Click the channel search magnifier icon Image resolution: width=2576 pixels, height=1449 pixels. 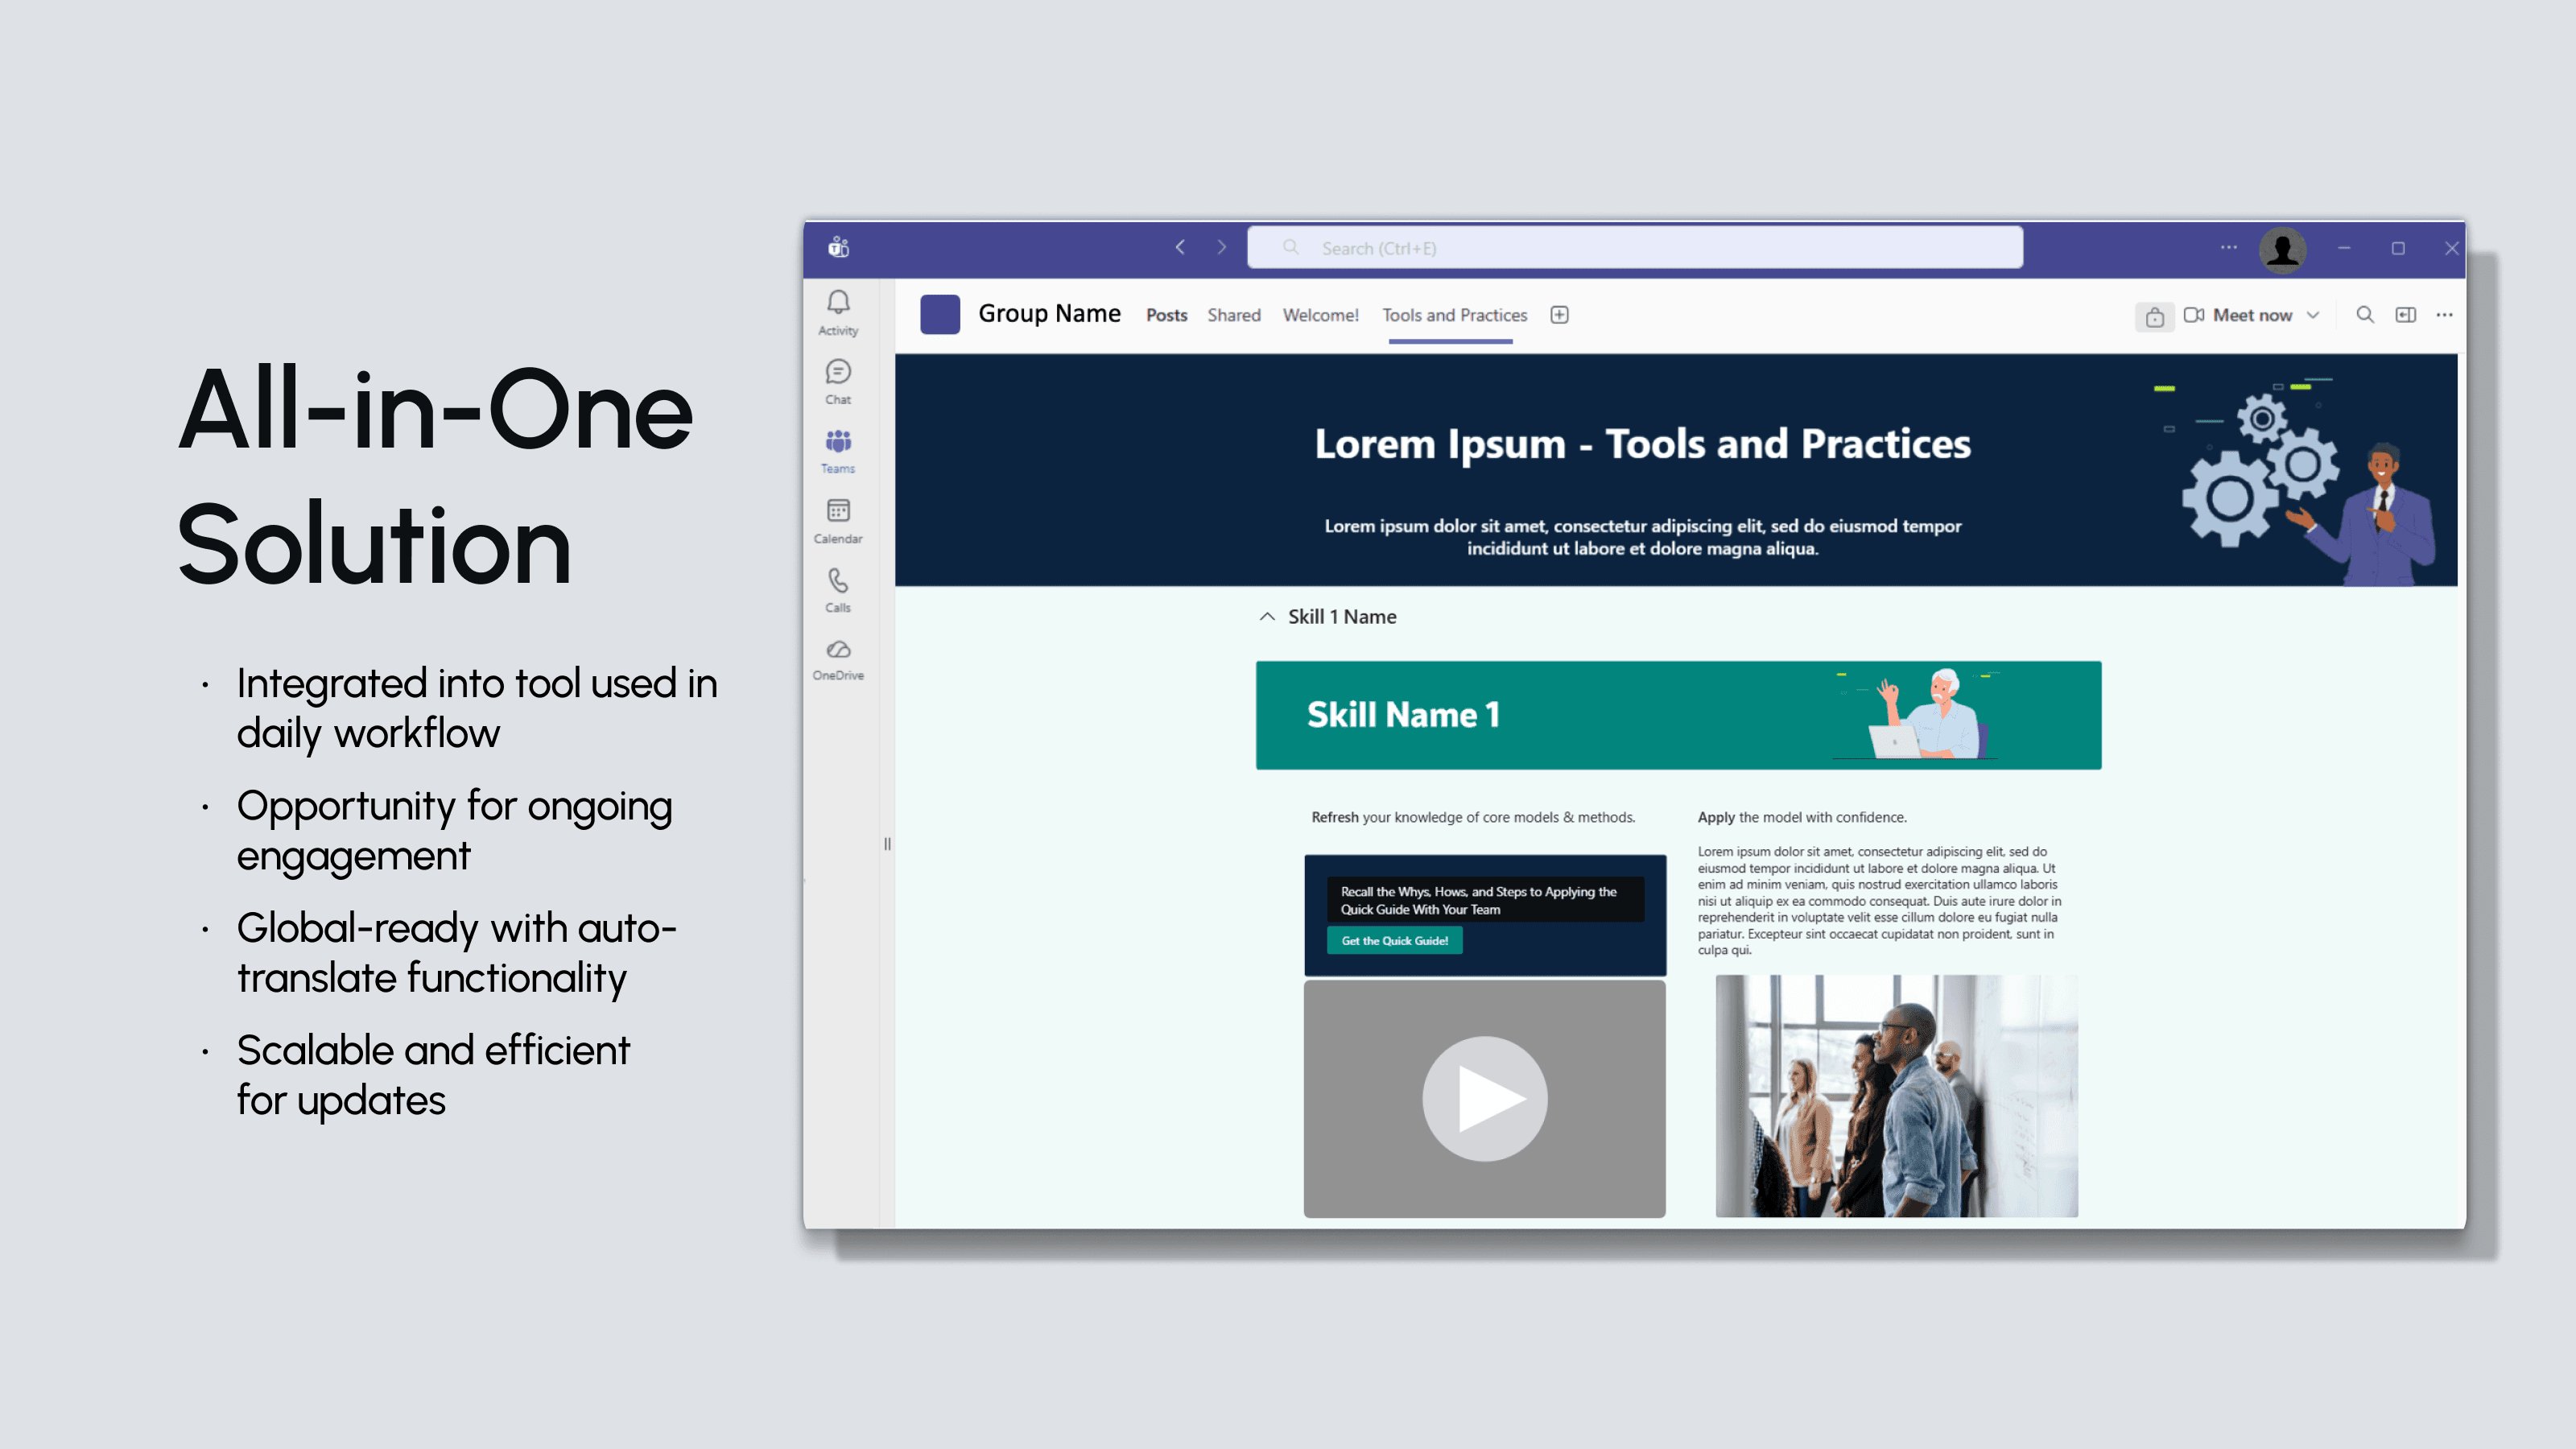[x=2364, y=315]
